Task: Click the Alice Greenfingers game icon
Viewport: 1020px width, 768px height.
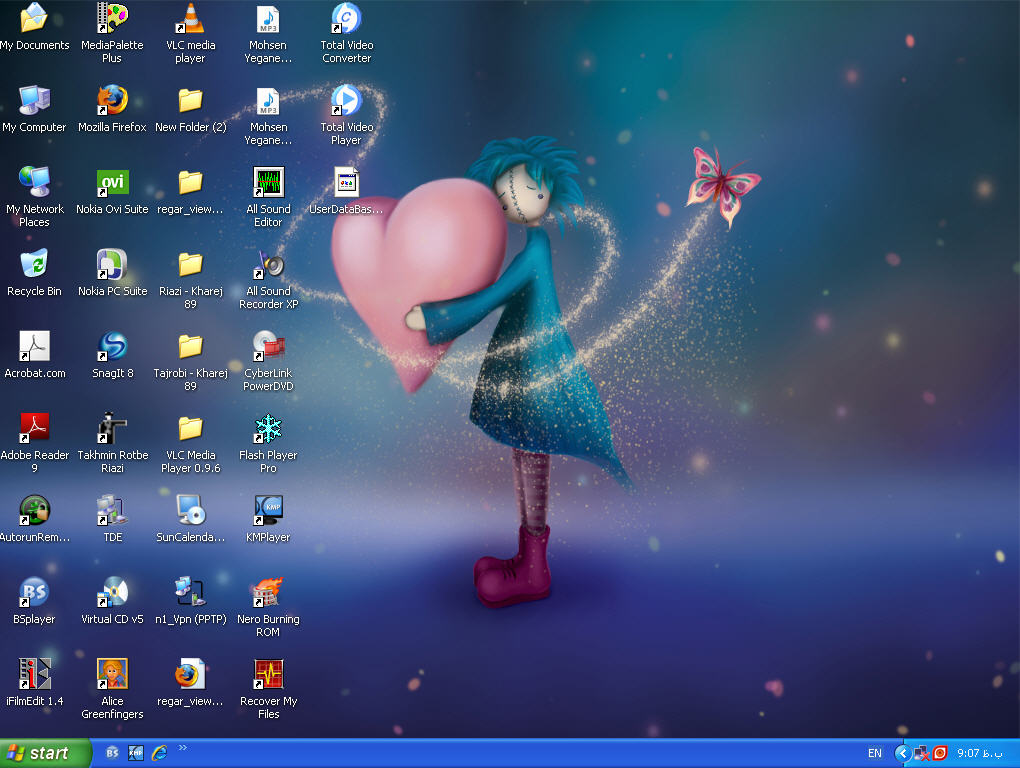Action: coord(112,674)
